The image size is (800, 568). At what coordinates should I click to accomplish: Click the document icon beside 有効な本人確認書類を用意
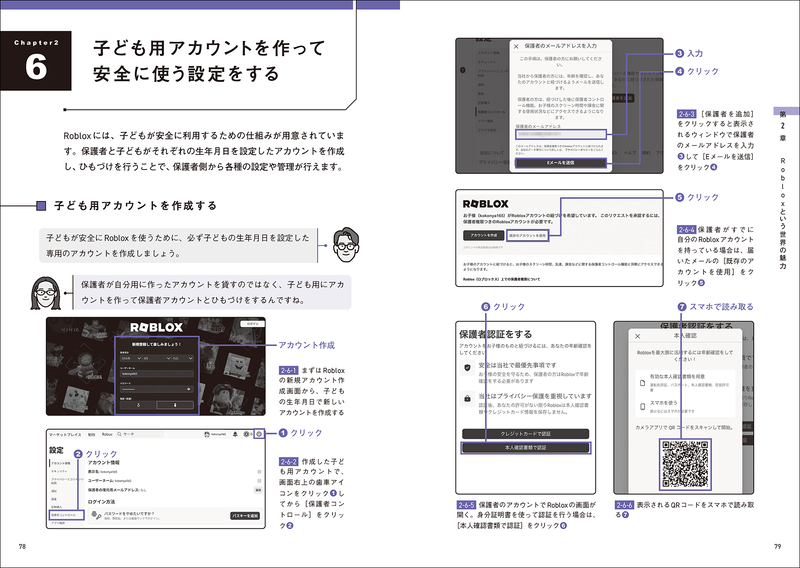coord(643,382)
